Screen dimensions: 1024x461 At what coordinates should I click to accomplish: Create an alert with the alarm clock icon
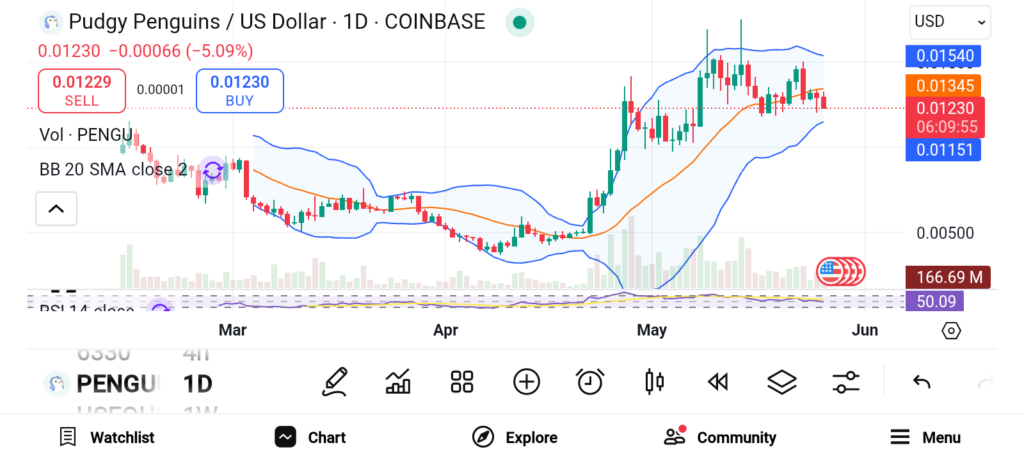coord(590,382)
